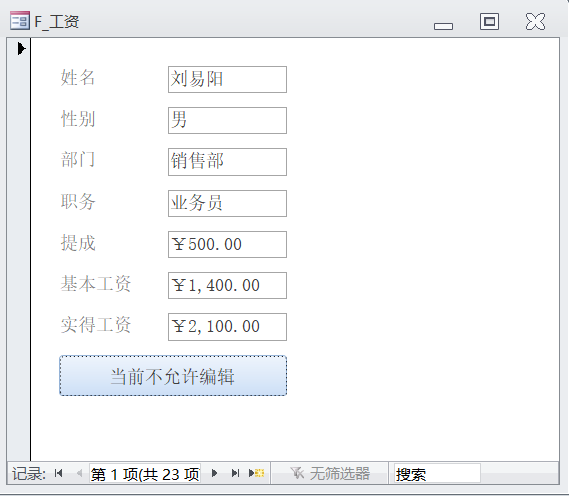
Task: Click the 提成 field showing ¥500.00
Action: coord(227,244)
